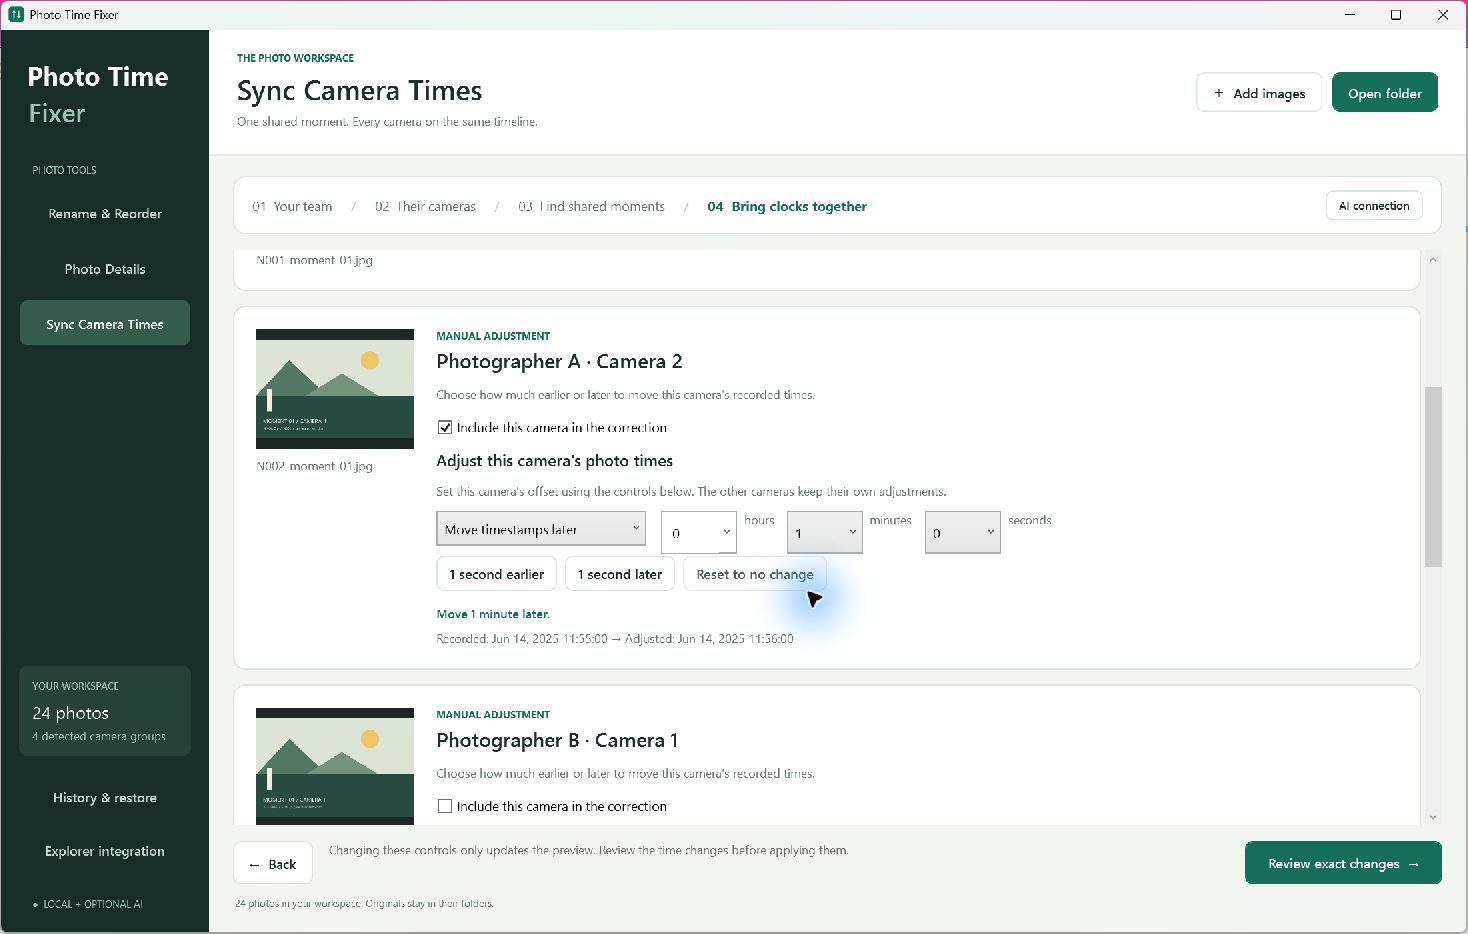1468x934 pixels.
Task: Click the Back button
Action: click(273, 863)
